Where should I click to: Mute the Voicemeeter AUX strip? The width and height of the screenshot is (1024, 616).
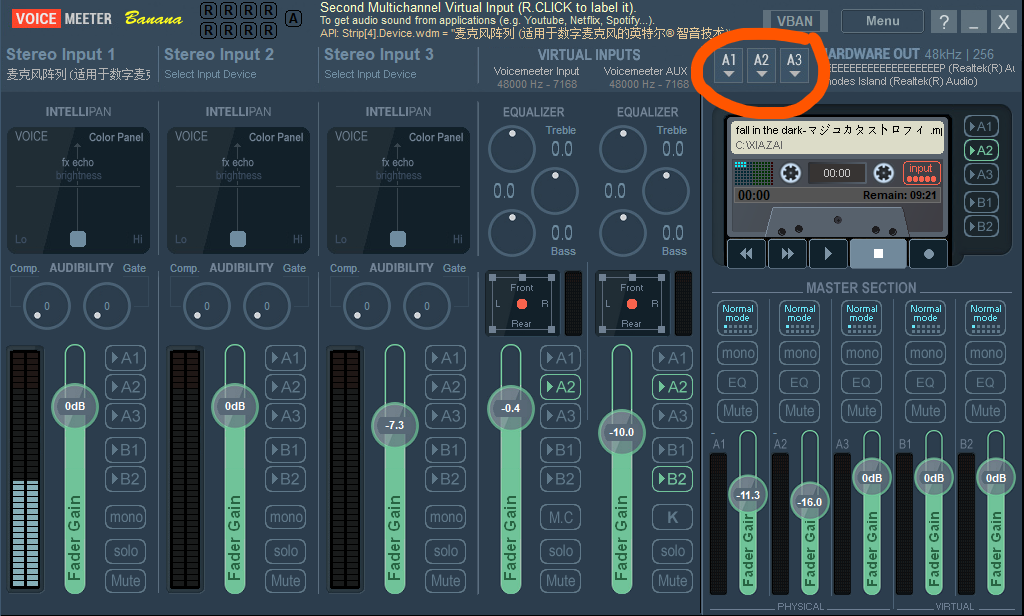[x=672, y=581]
